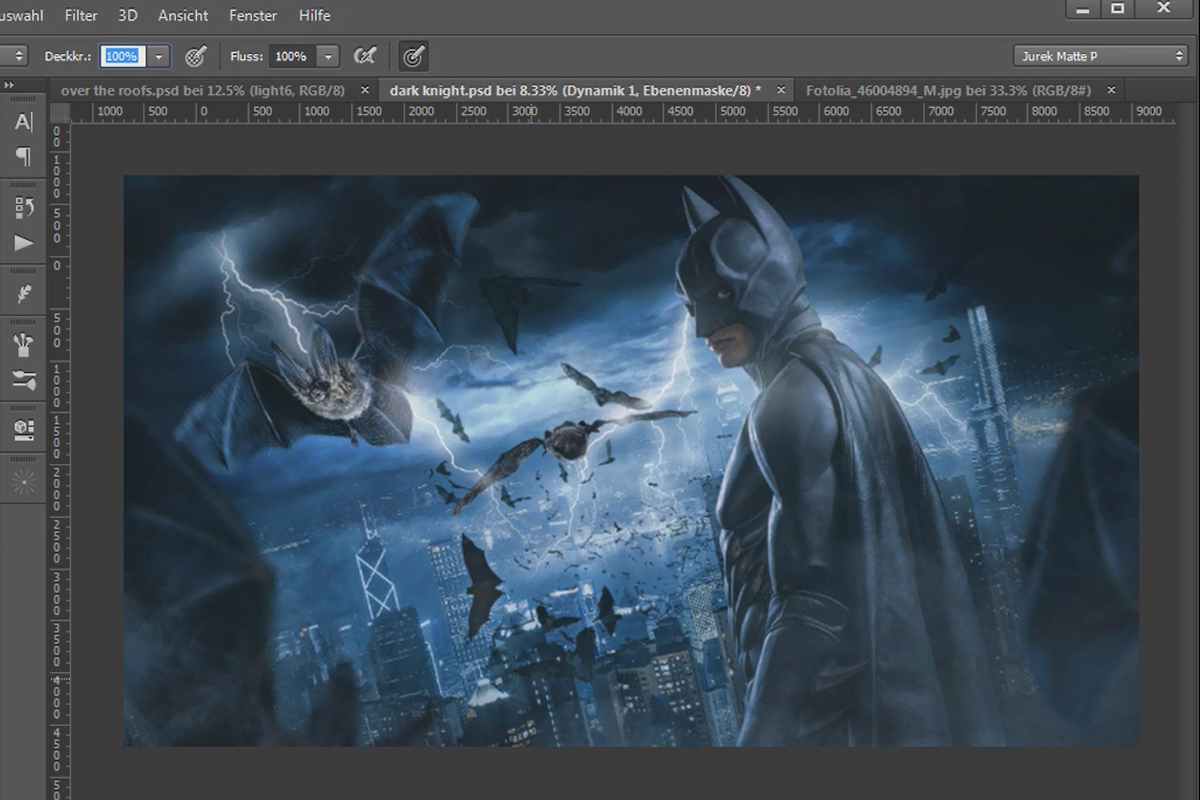Screen dimensions: 1200x800
Task: Open the Fluss flow dropdown arrow
Action: 329,57
